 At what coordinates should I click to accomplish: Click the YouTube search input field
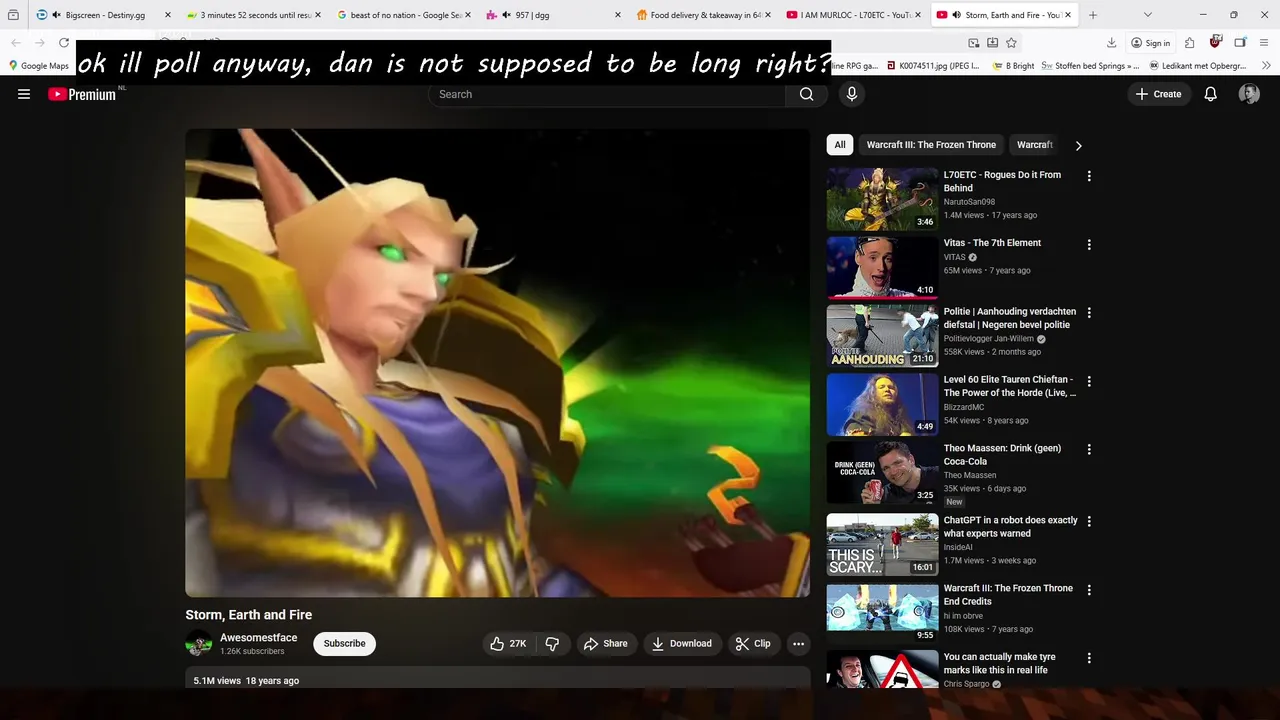point(607,94)
